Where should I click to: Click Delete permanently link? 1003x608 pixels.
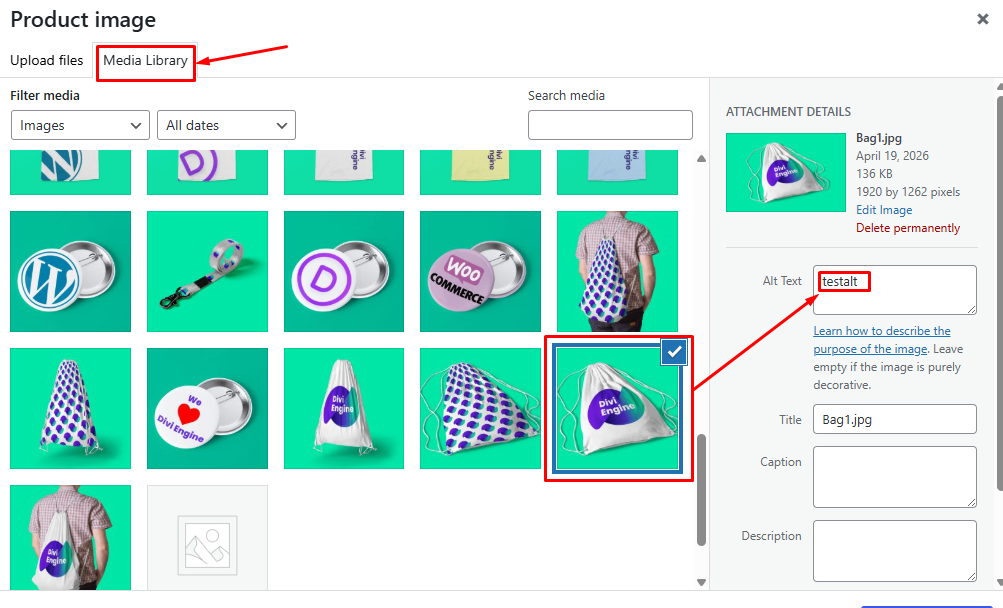coord(908,228)
